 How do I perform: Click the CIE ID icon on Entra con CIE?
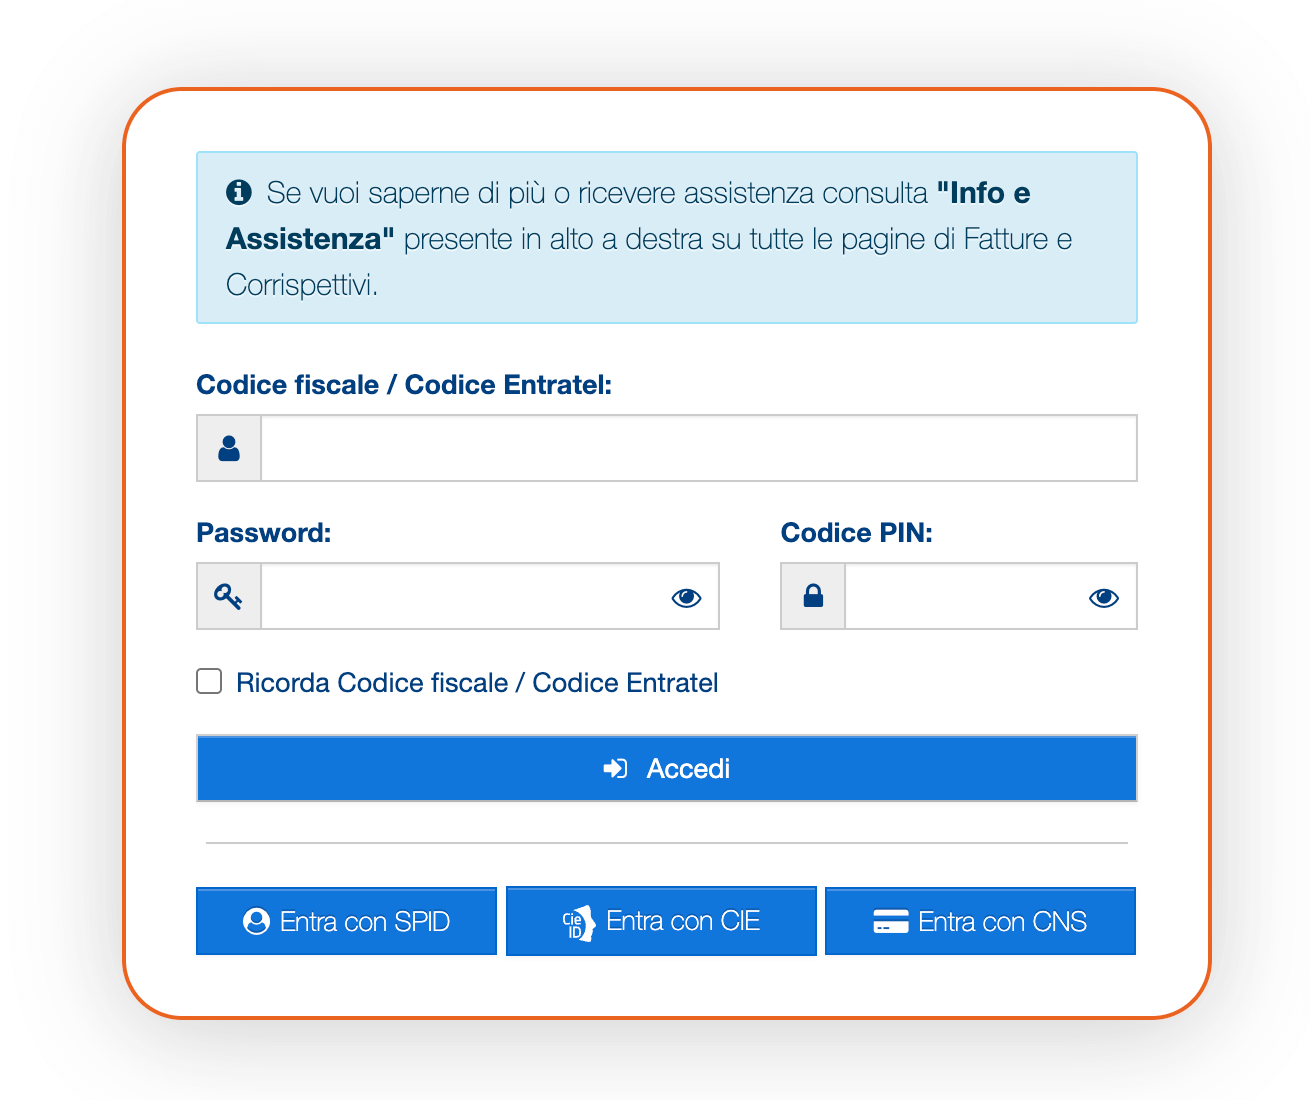(x=581, y=921)
